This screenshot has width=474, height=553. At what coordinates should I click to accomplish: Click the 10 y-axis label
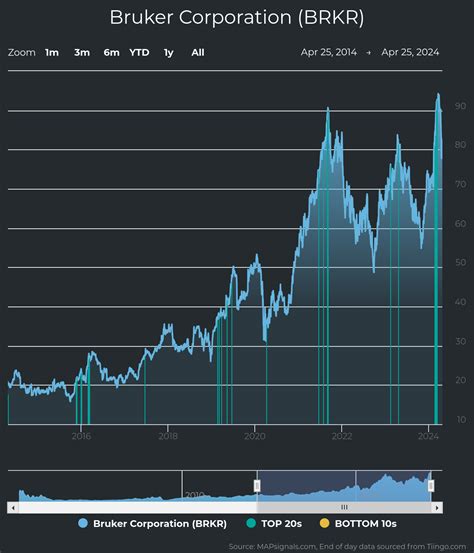click(461, 420)
